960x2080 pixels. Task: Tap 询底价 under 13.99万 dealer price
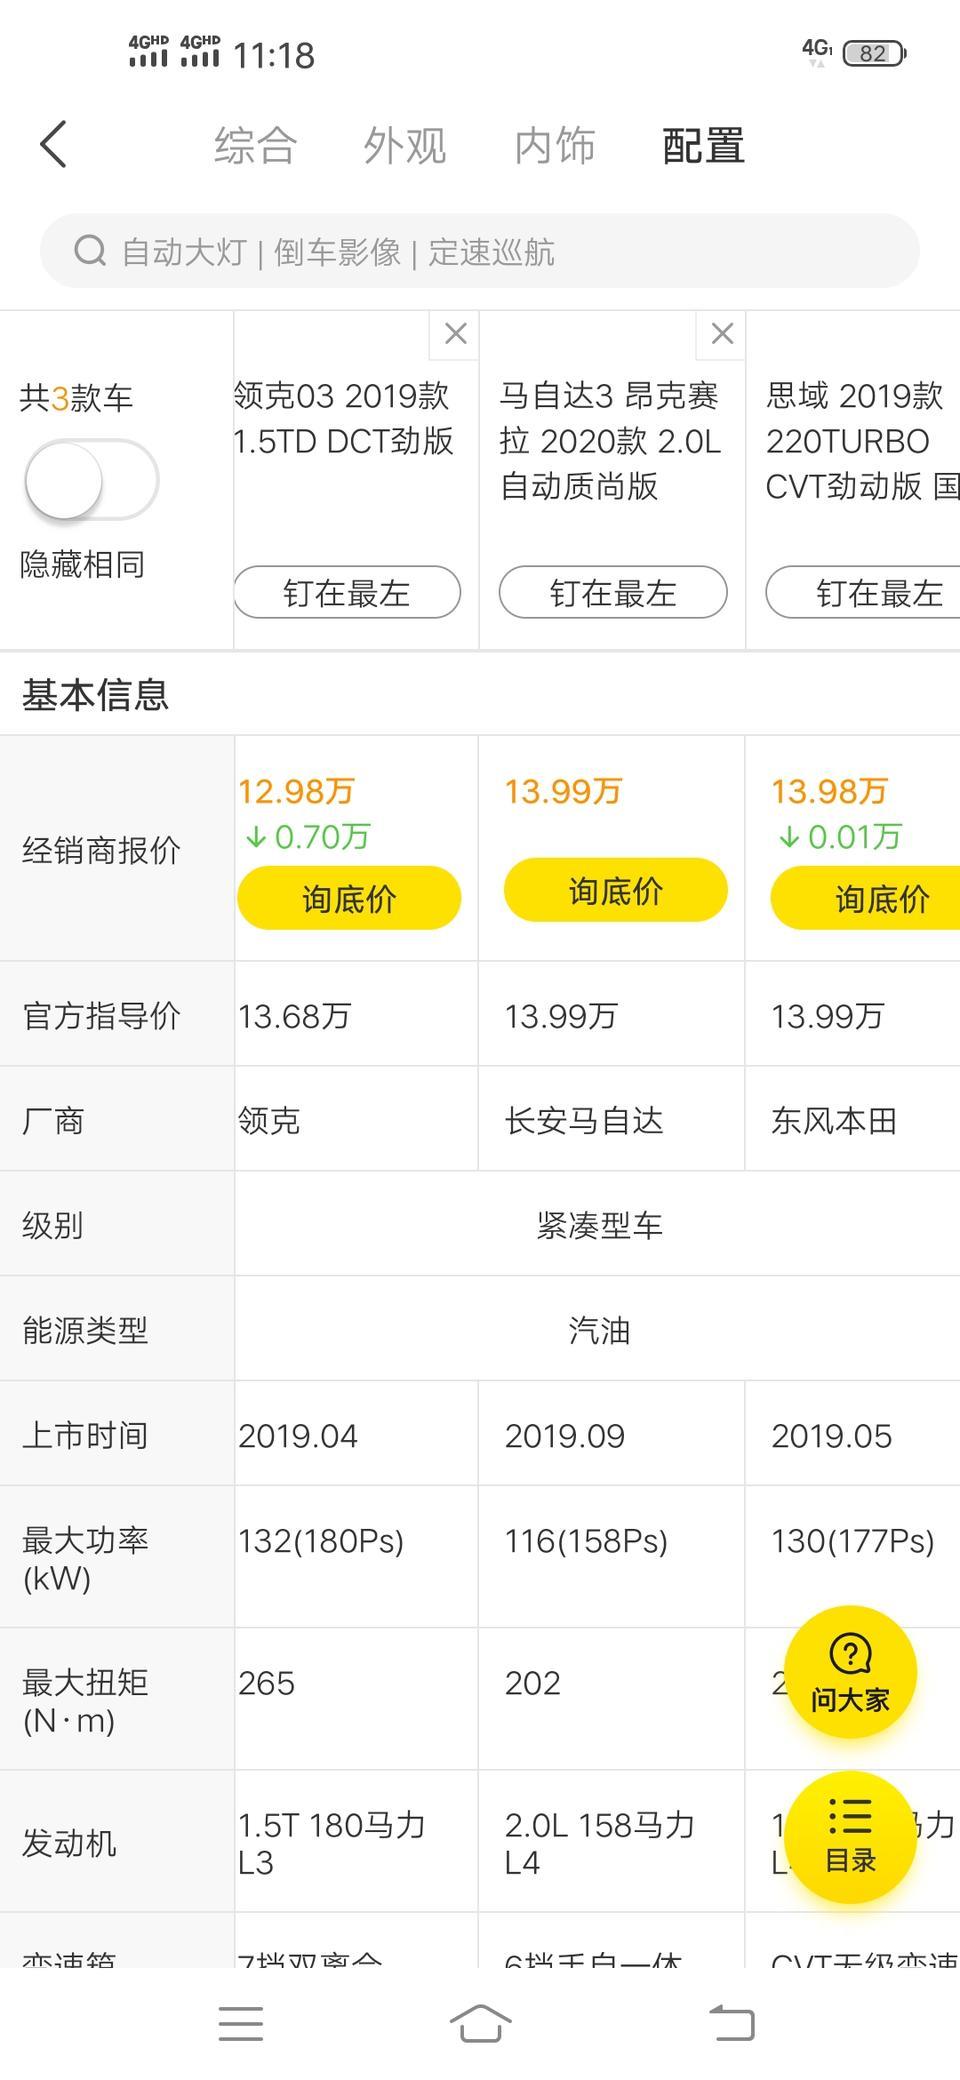click(615, 890)
